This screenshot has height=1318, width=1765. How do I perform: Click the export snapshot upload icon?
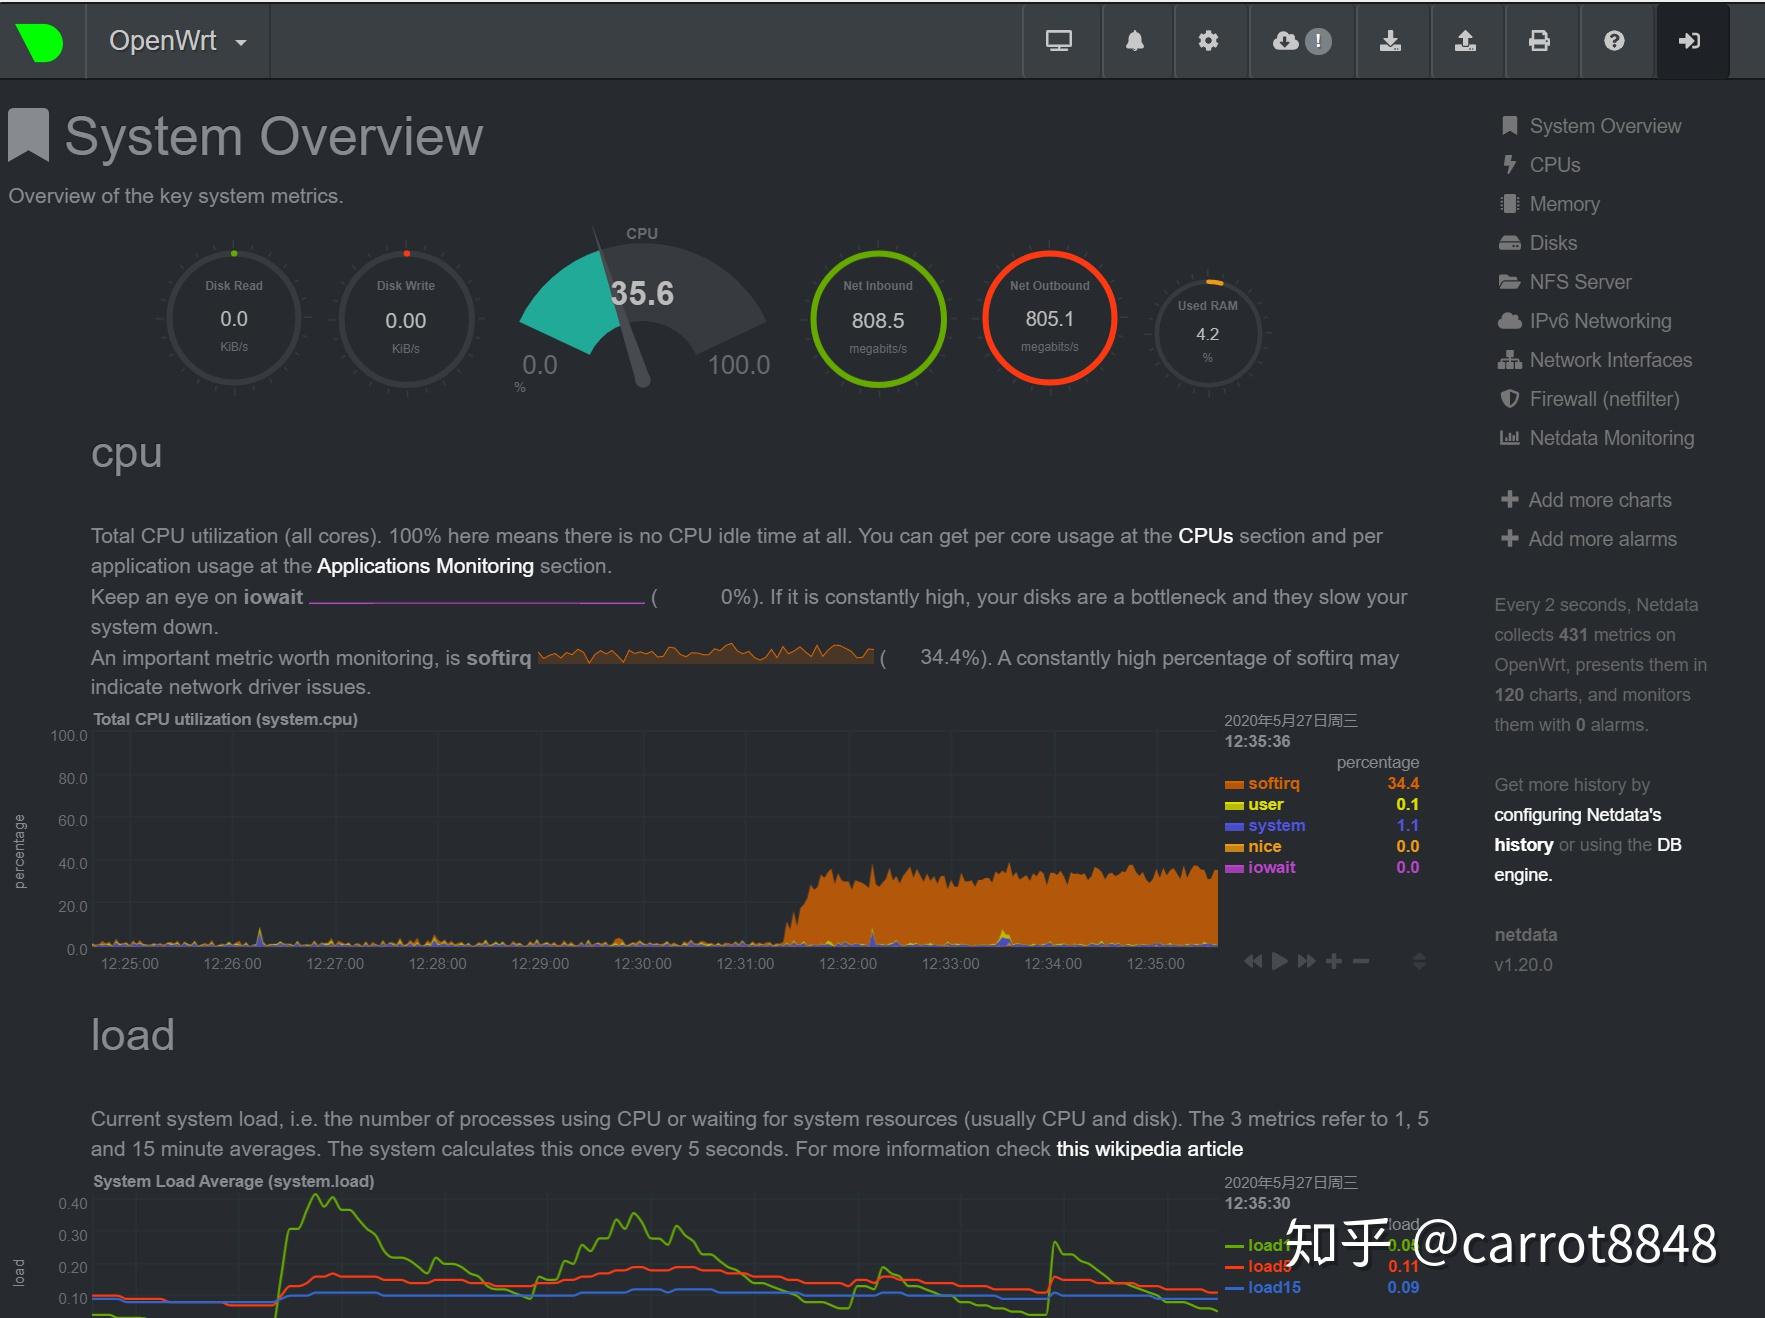[1465, 41]
